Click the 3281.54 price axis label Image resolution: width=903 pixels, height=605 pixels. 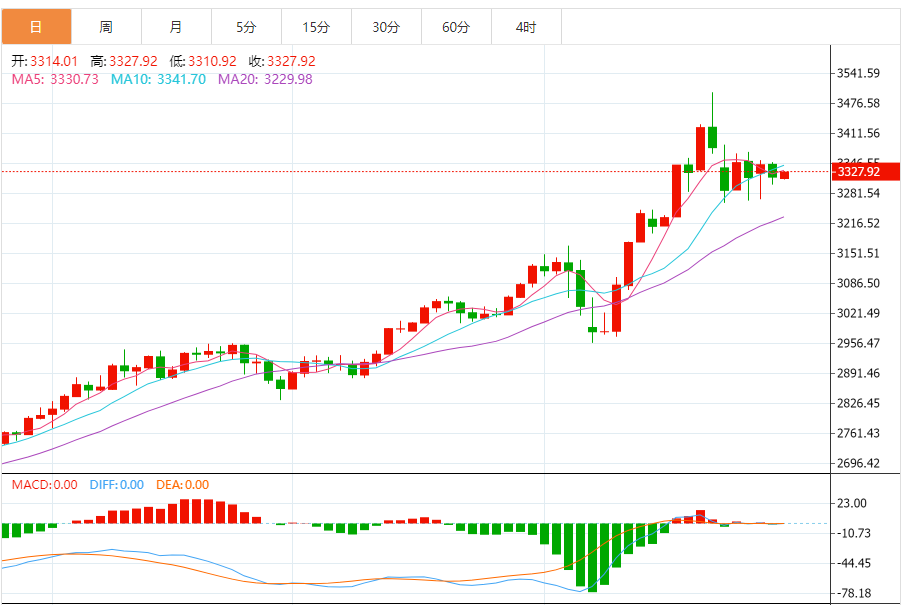click(x=858, y=193)
